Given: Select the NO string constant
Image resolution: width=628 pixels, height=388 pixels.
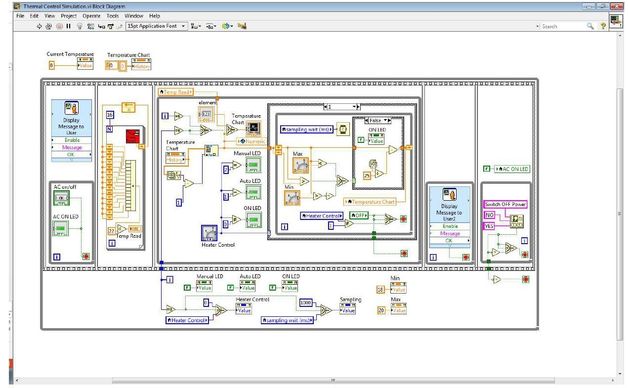Looking at the screenshot, I should click(x=489, y=215).
